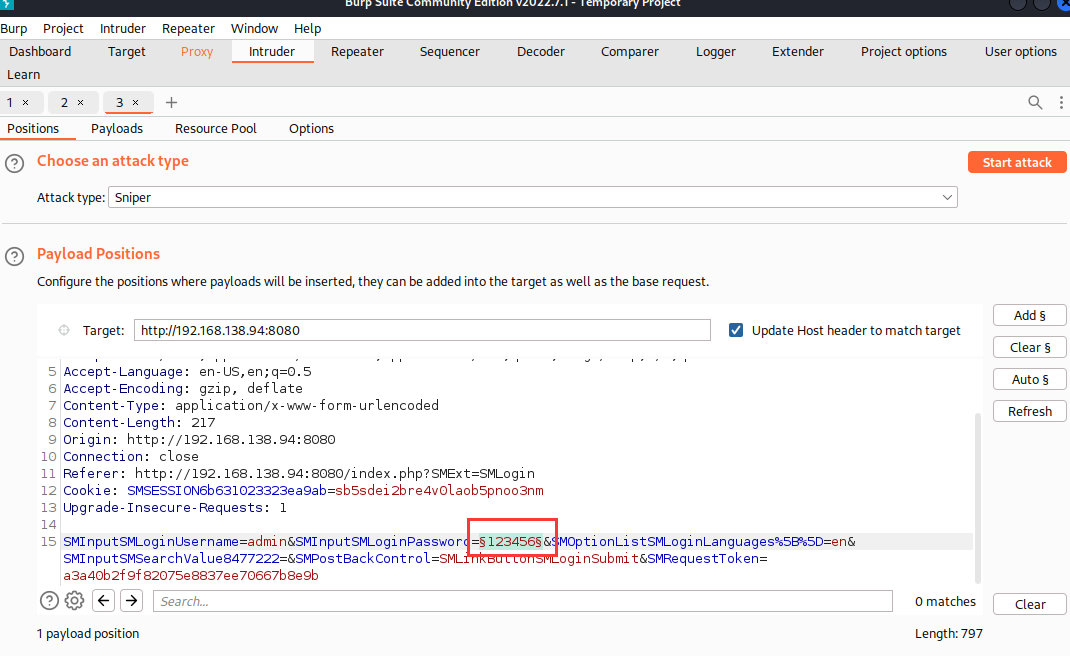Open the Intruder menu in menu bar
The height and width of the screenshot is (656, 1070).
click(123, 29)
